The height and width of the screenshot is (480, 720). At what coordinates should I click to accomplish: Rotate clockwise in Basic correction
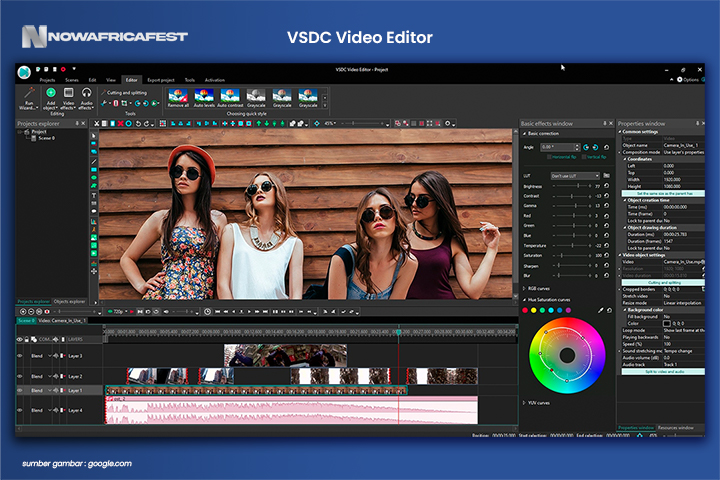click(596, 147)
